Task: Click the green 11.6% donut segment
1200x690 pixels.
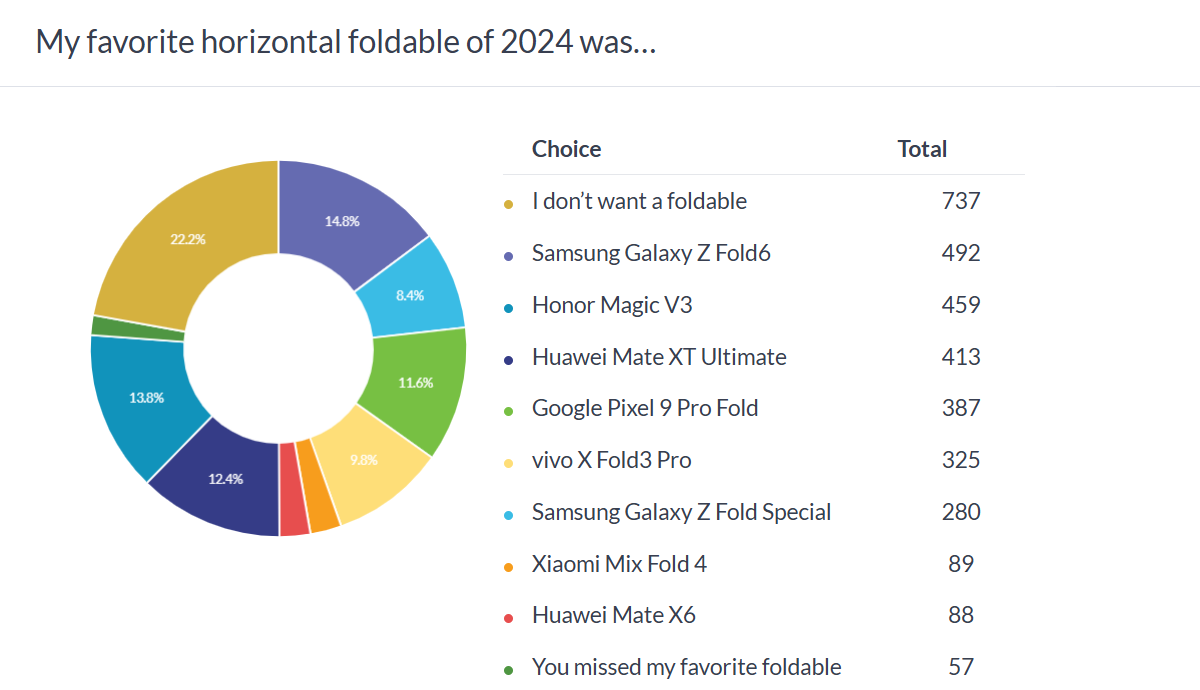Action: click(x=415, y=385)
